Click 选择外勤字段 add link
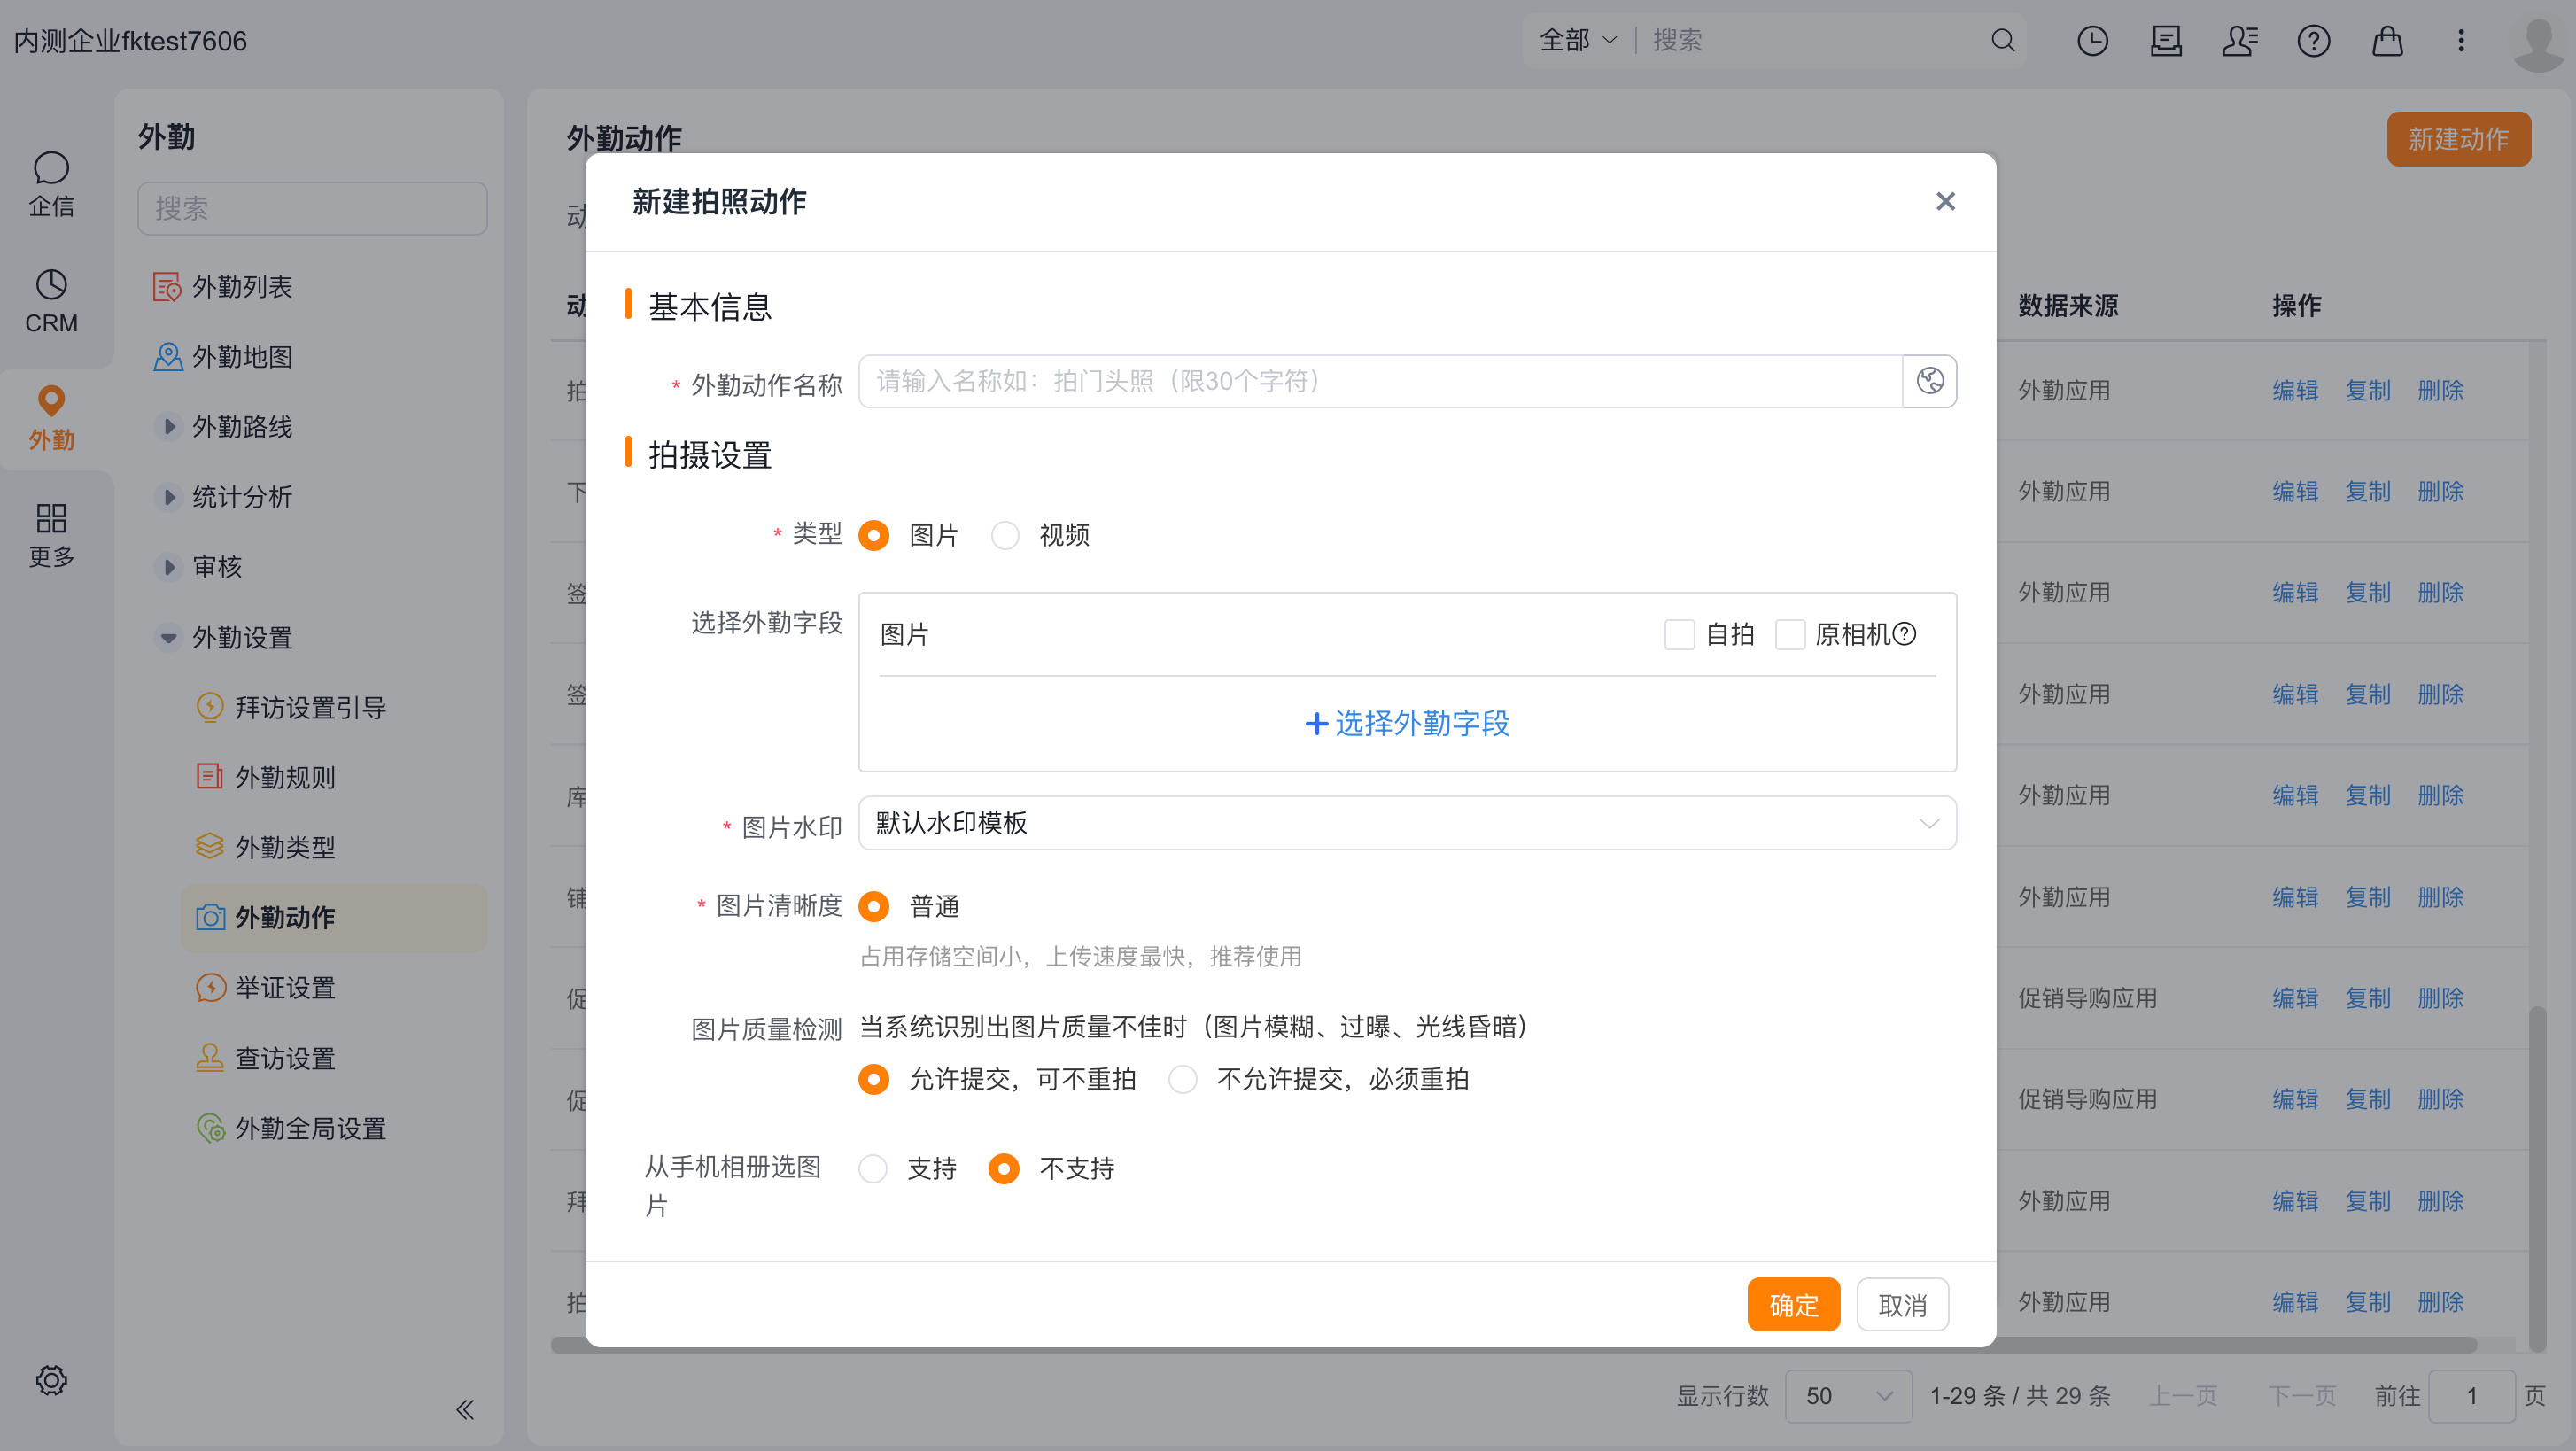Viewport: 2576px width, 1451px height. 1407,723
